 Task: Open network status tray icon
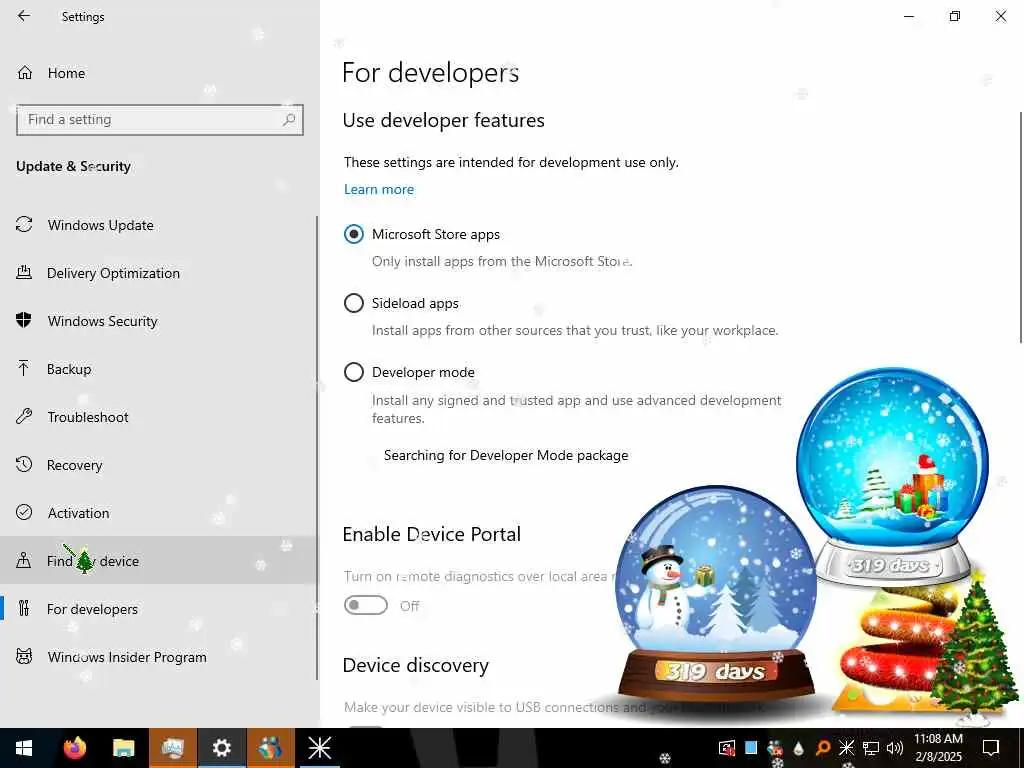[x=871, y=748]
